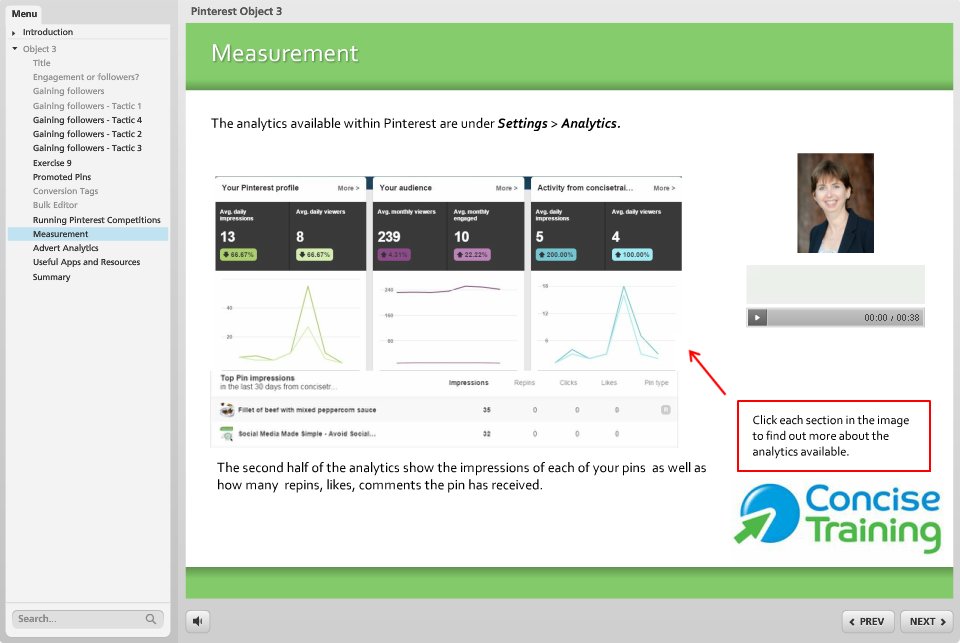
Task: Click the Impressions column header
Action: tap(468, 383)
